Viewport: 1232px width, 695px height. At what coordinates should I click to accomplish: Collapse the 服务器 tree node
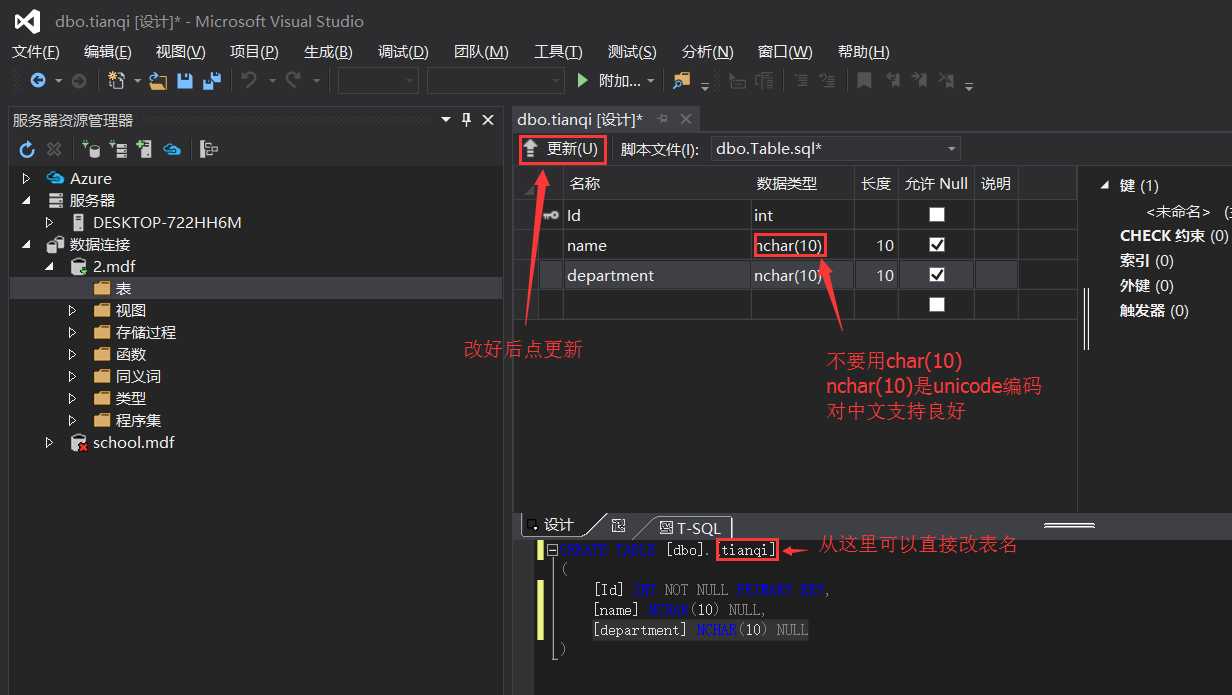click(27, 201)
